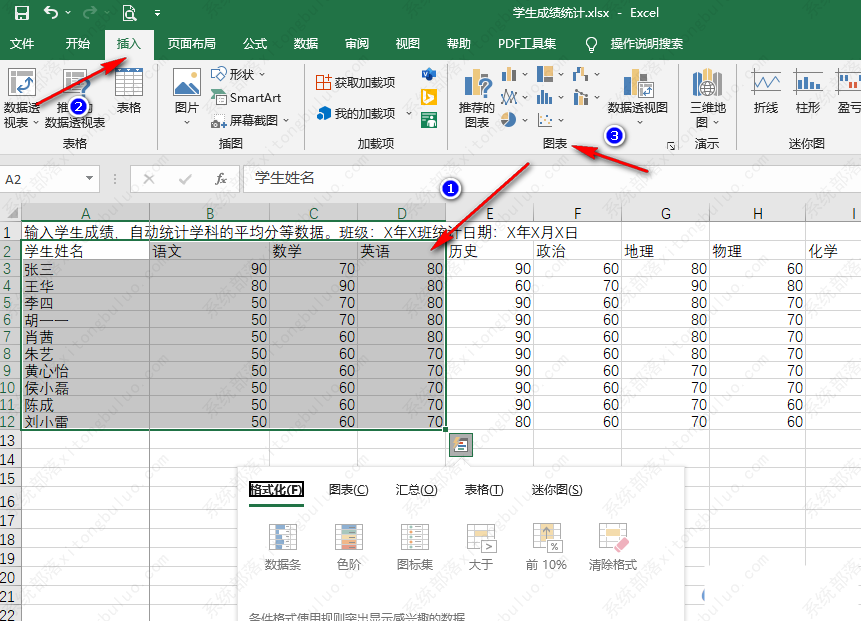Viewport: 861px width, 621px height.
Task: Switch to Page Layout (页面布局) tab
Action: (191, 44)
